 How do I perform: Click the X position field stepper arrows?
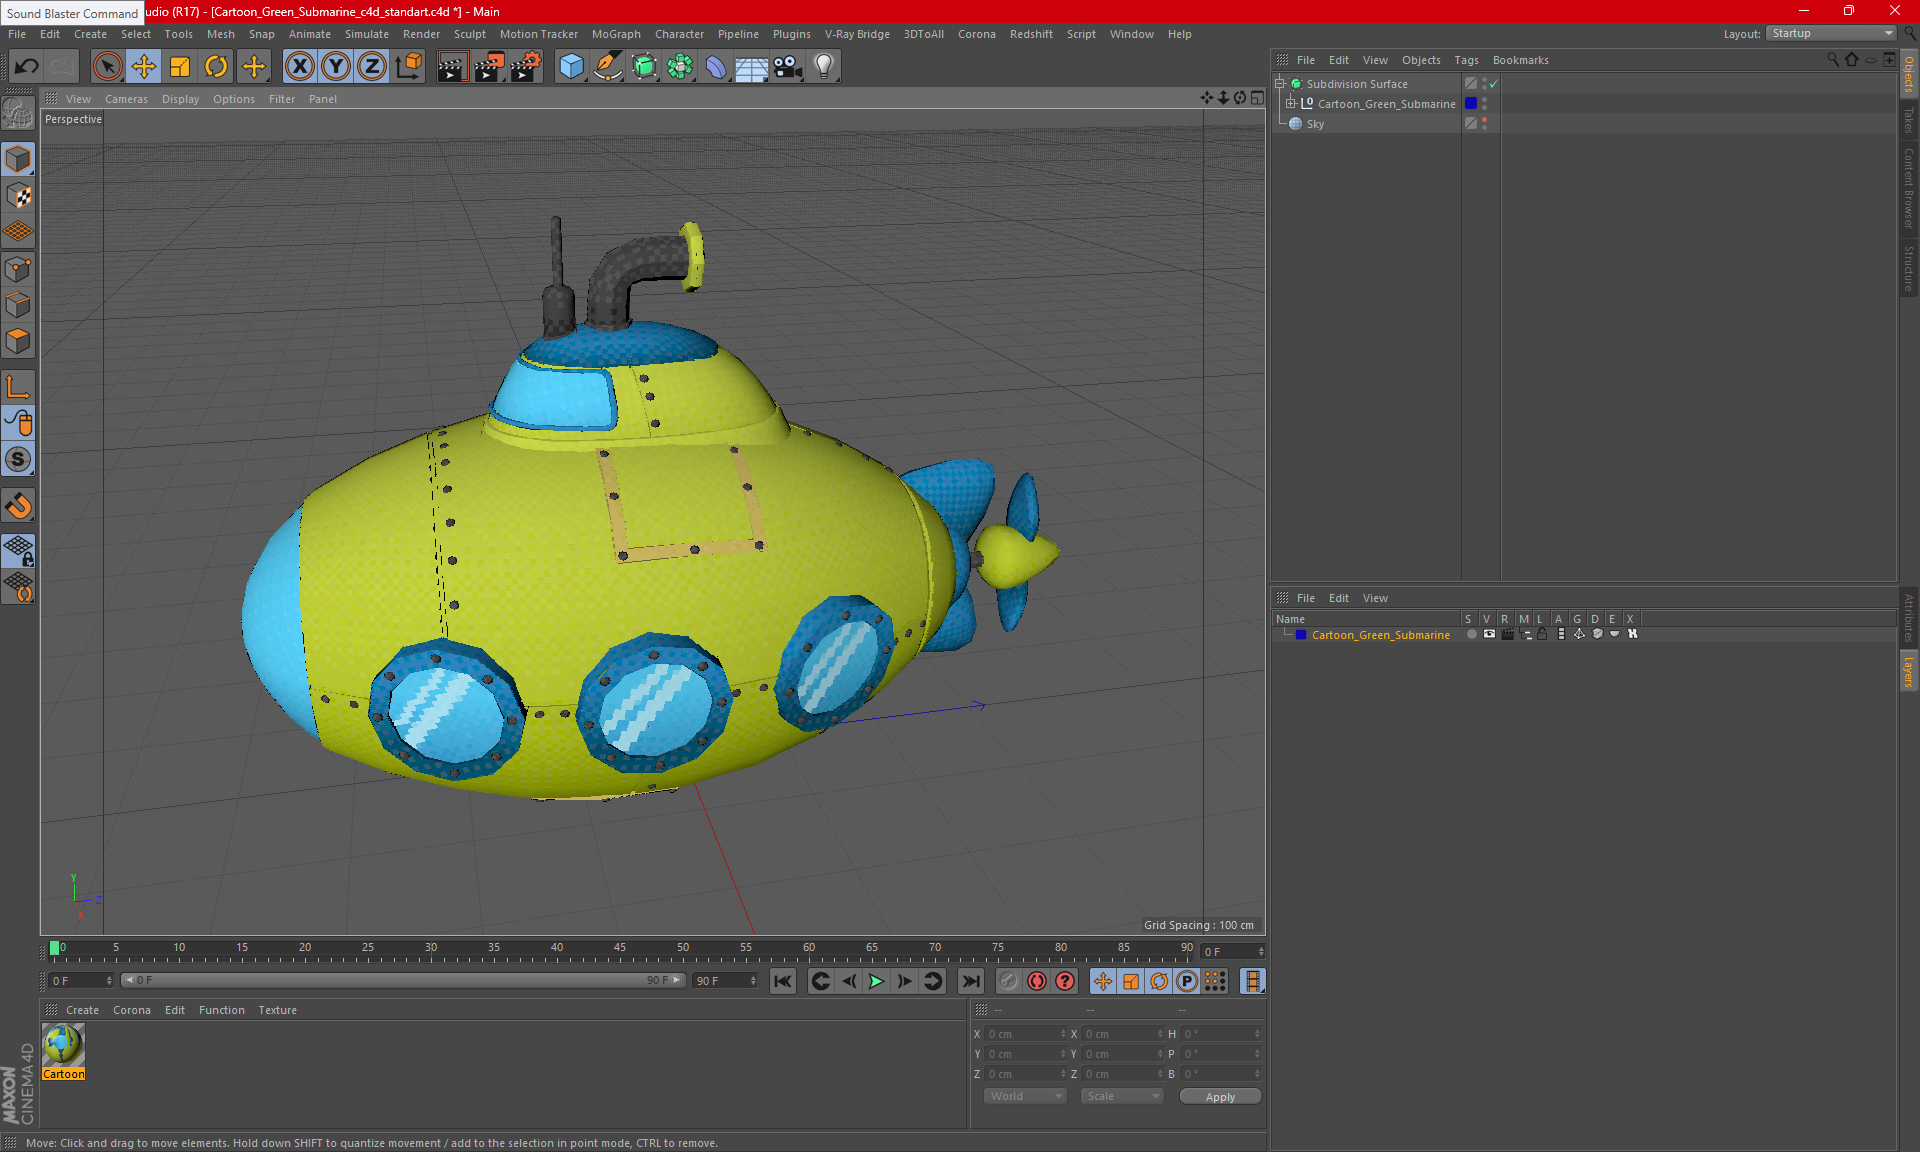[x=1063, y=1034]
